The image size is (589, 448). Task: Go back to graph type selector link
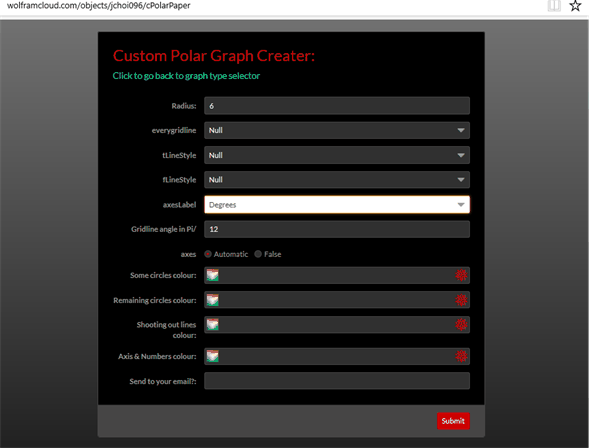(x=186, y=76)
